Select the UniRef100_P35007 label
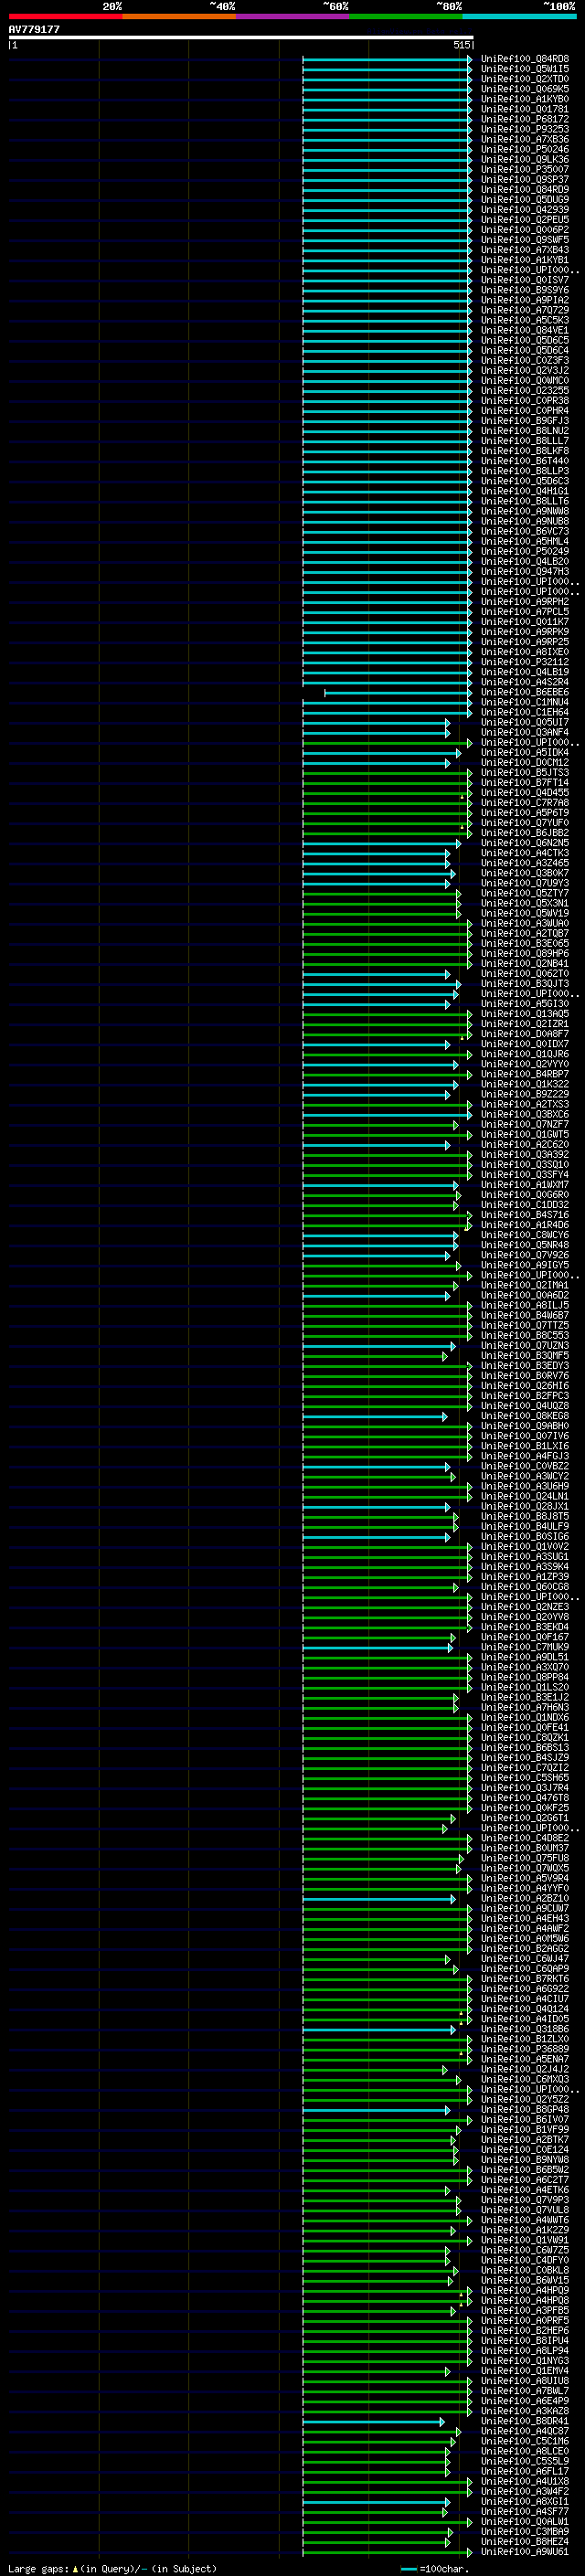This screenshot has width=585, height=2576. (525, 169)
